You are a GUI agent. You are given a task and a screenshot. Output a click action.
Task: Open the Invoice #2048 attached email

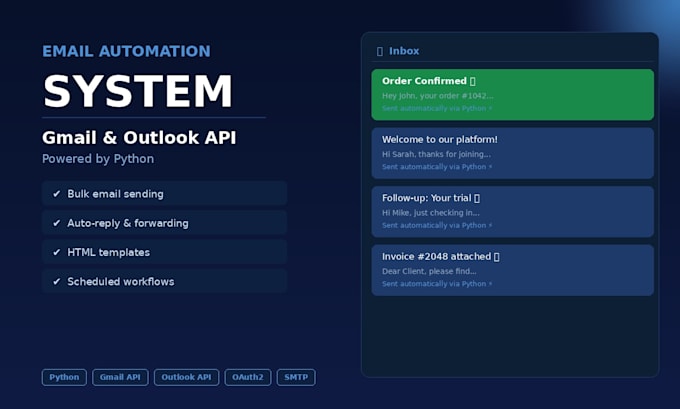pos(513,270)
